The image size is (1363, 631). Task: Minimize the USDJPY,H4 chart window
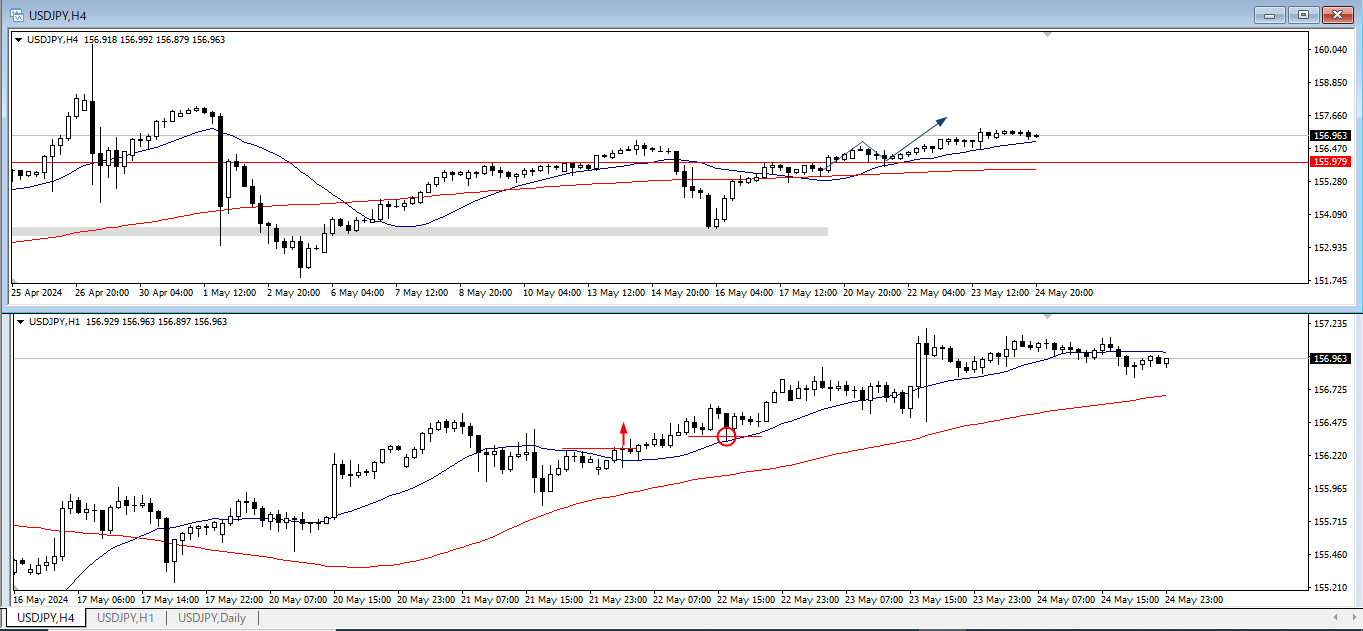(1270, 14)
